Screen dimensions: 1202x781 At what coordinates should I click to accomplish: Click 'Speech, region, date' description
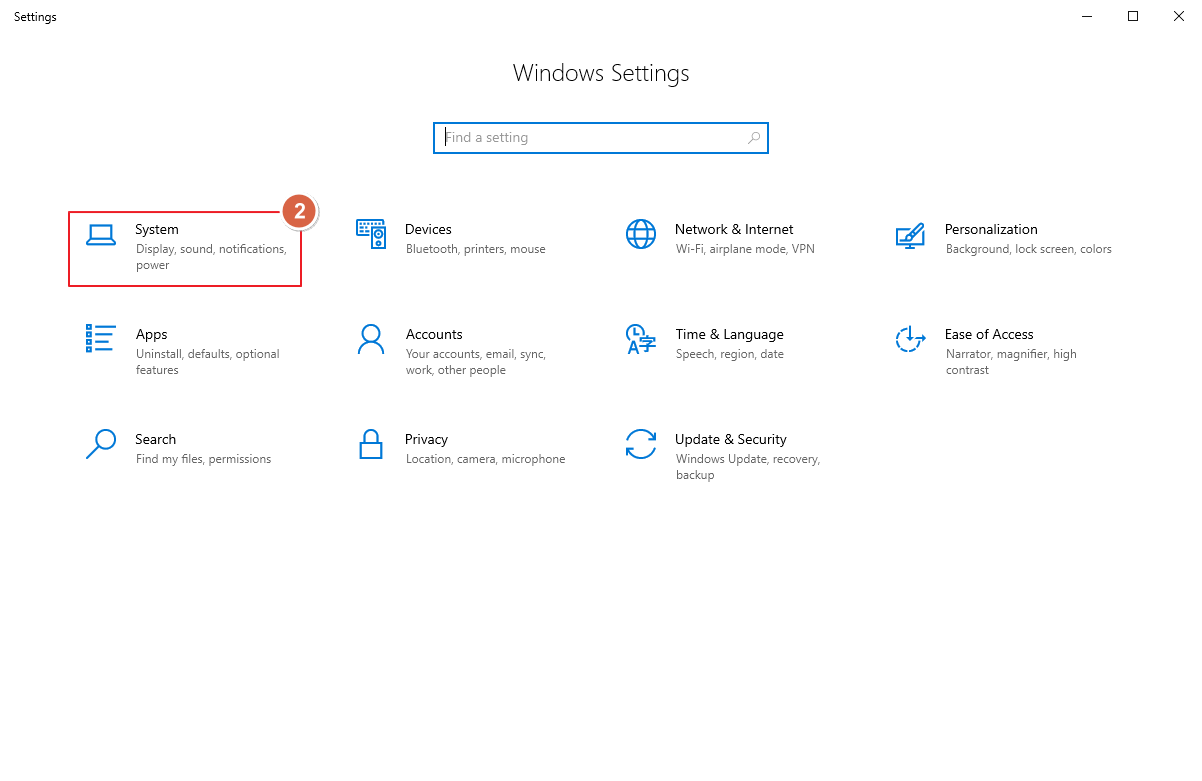(730, 354)
